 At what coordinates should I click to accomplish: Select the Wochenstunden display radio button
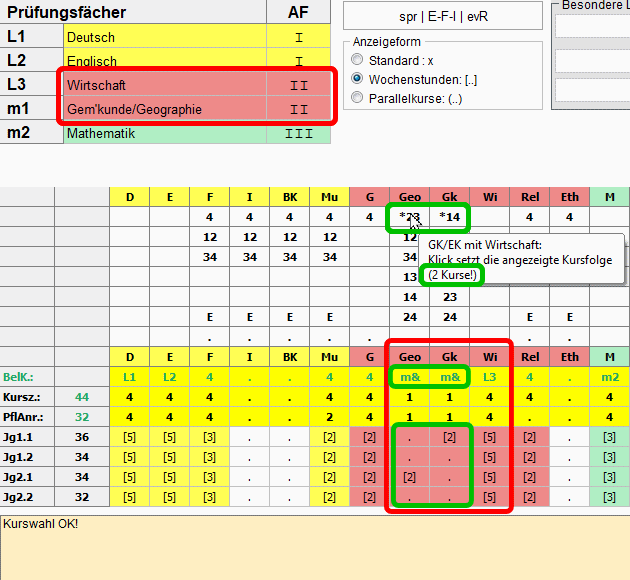357,79
